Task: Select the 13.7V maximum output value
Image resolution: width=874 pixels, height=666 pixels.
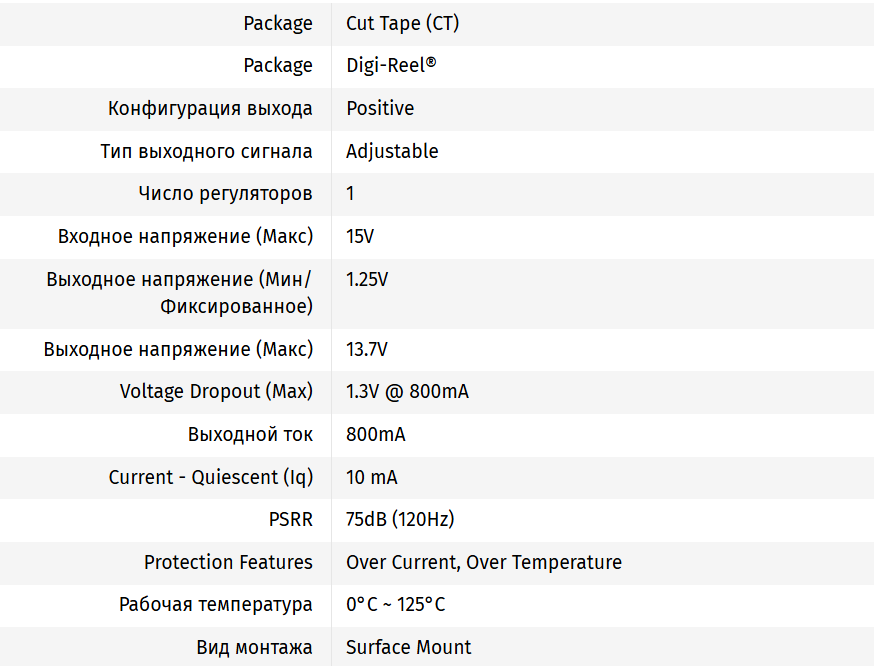Action: point(367,349)
